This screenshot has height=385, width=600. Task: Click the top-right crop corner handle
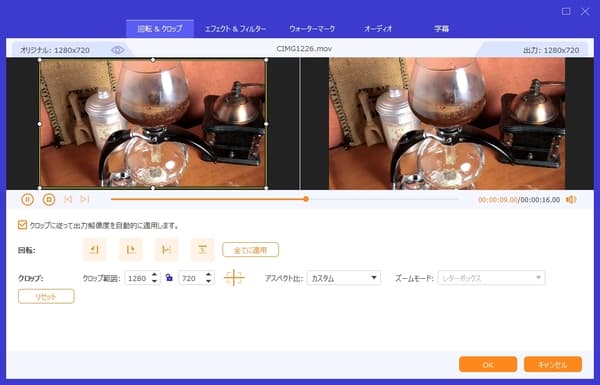266,60
